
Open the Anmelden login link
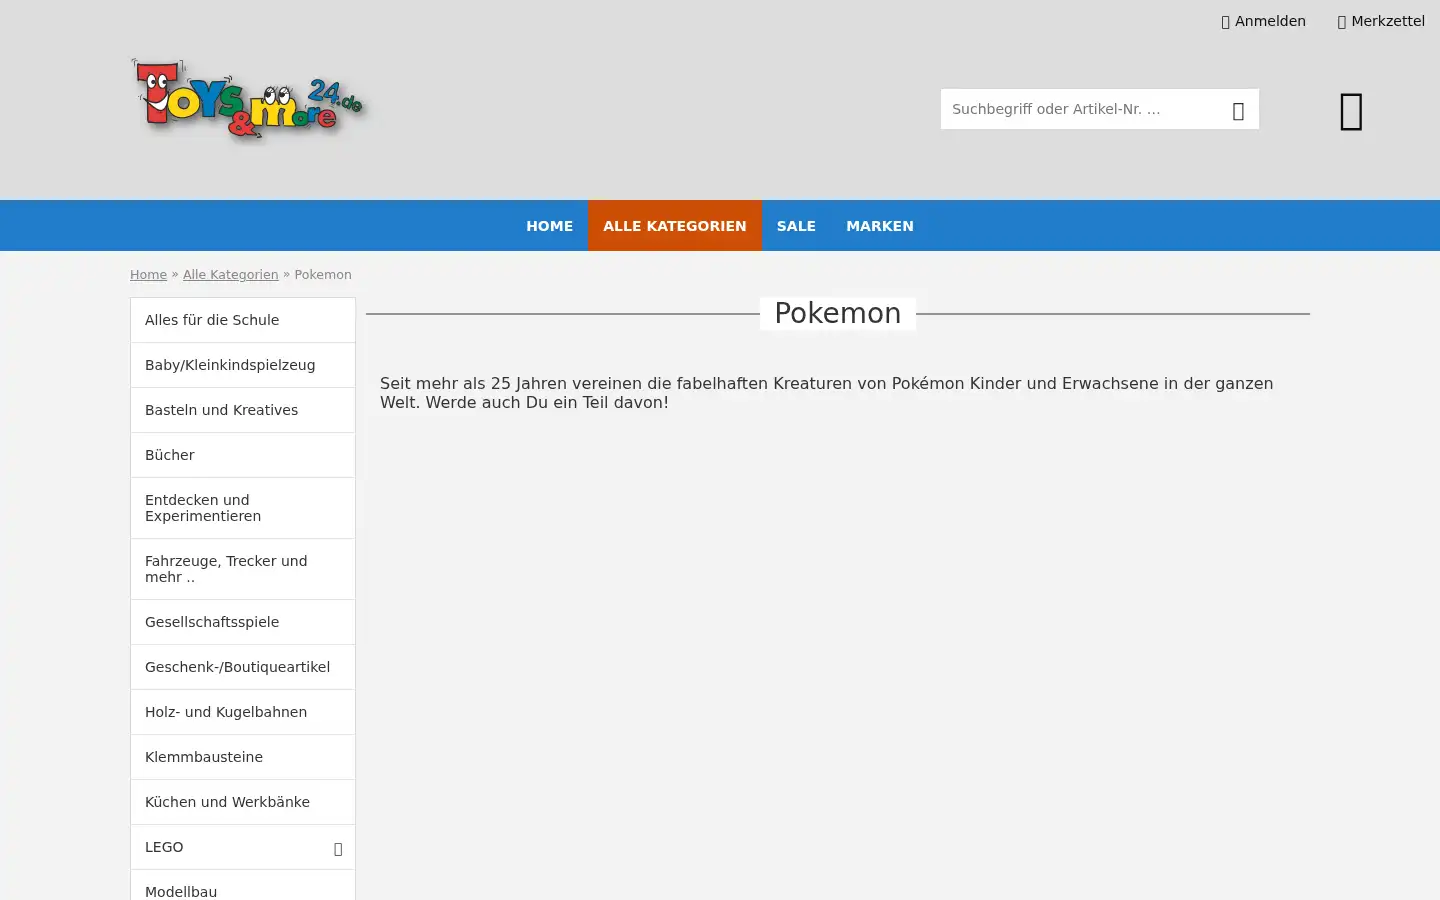pos(1263,21)
